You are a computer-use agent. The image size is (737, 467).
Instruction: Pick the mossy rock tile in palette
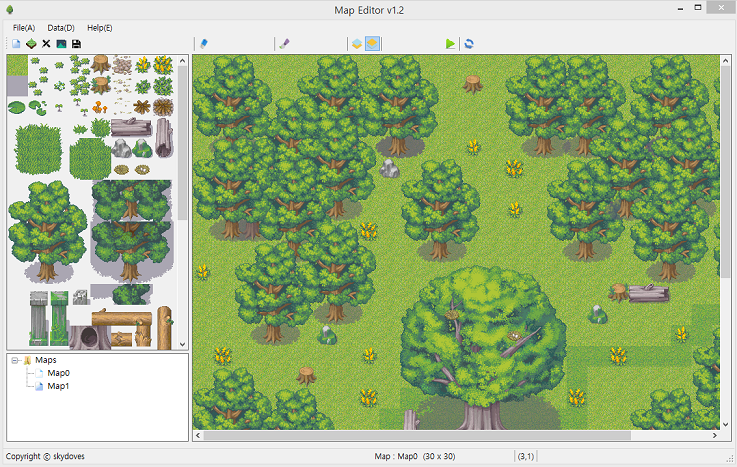tap(142, 148)
